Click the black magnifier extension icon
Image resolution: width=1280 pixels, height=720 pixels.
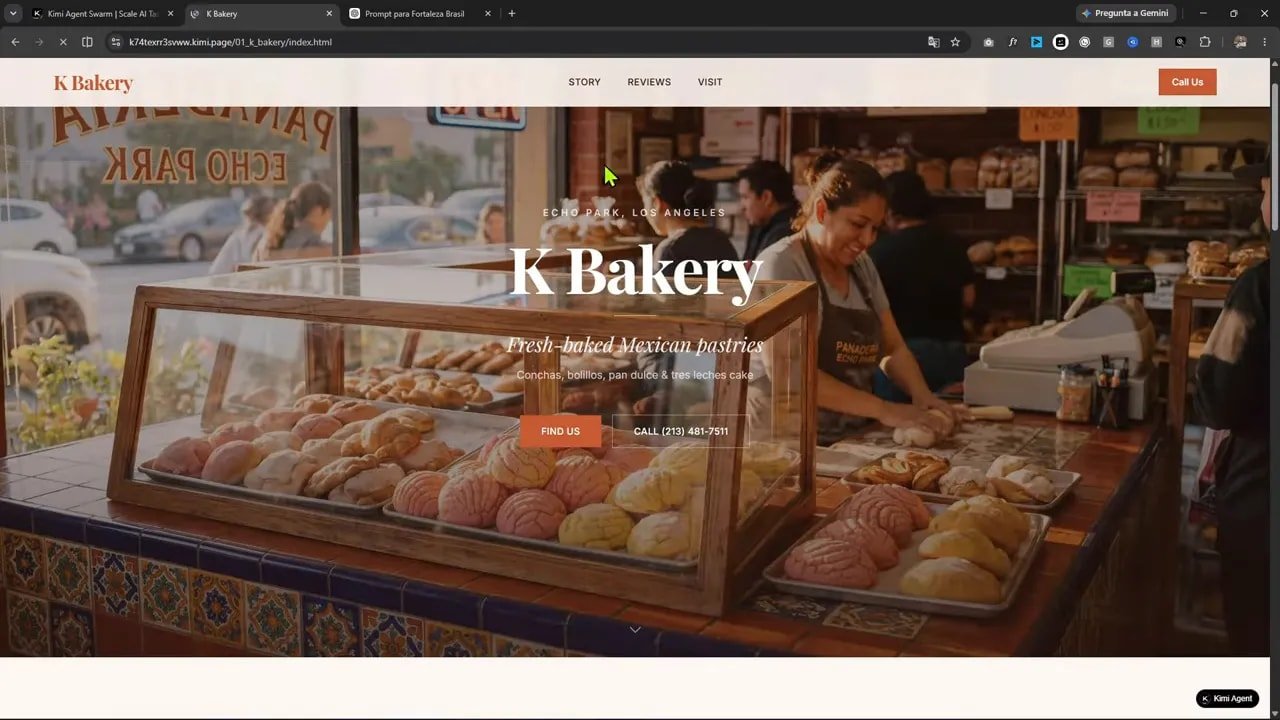pos(1180,42)
